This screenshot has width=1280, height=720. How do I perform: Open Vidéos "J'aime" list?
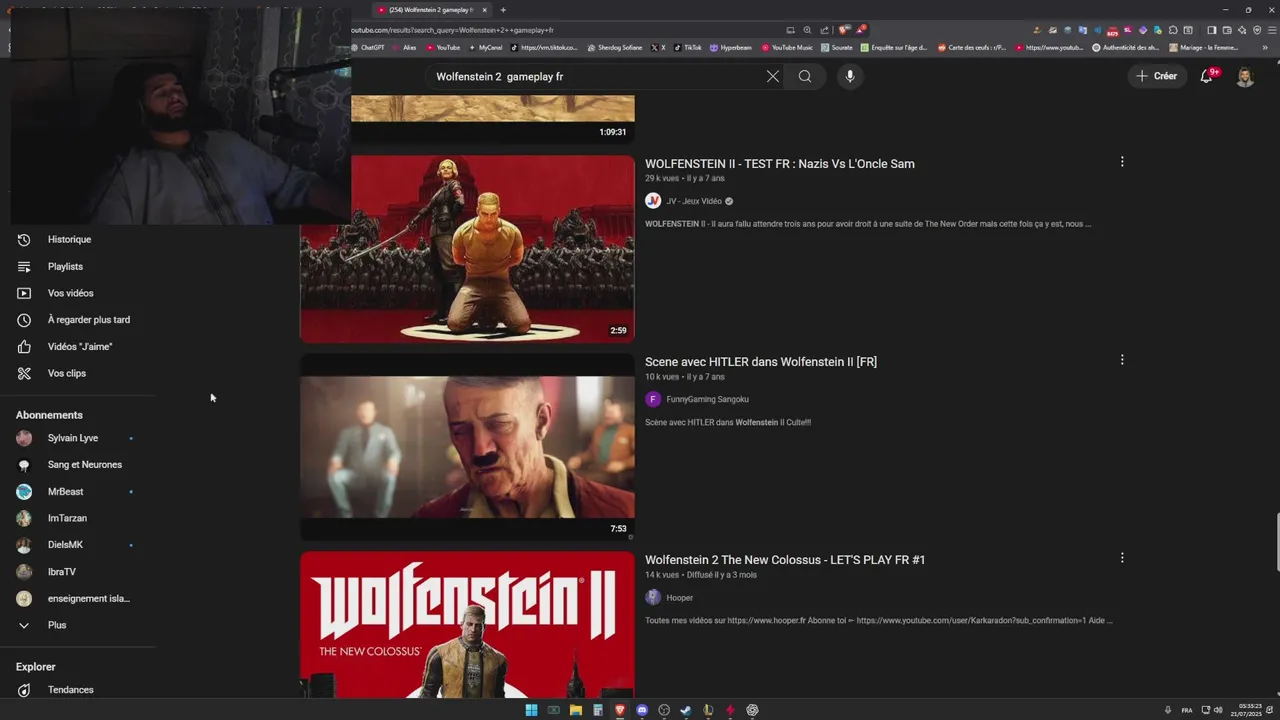(x=78, y=347)
